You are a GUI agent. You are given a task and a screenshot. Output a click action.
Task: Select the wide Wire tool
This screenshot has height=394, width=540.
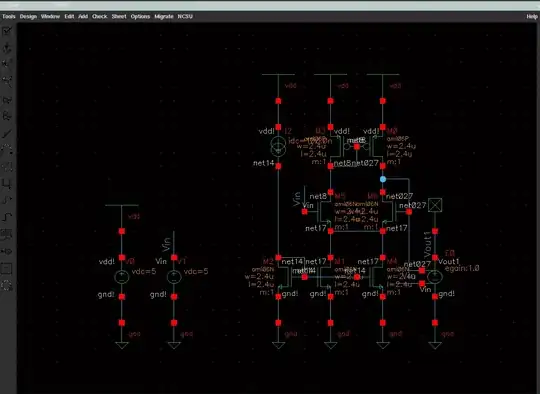click(x=7, y=217)
